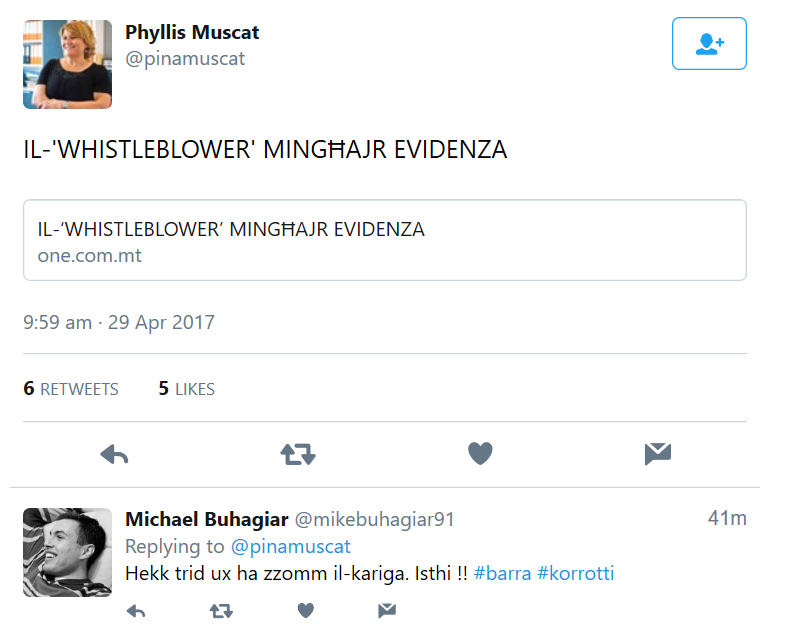Image resolution: width=791 pixels, height=637 pixels.
Task: Follow Phyllis Muscat with the add-user button
Action: [x=709, y=43]
